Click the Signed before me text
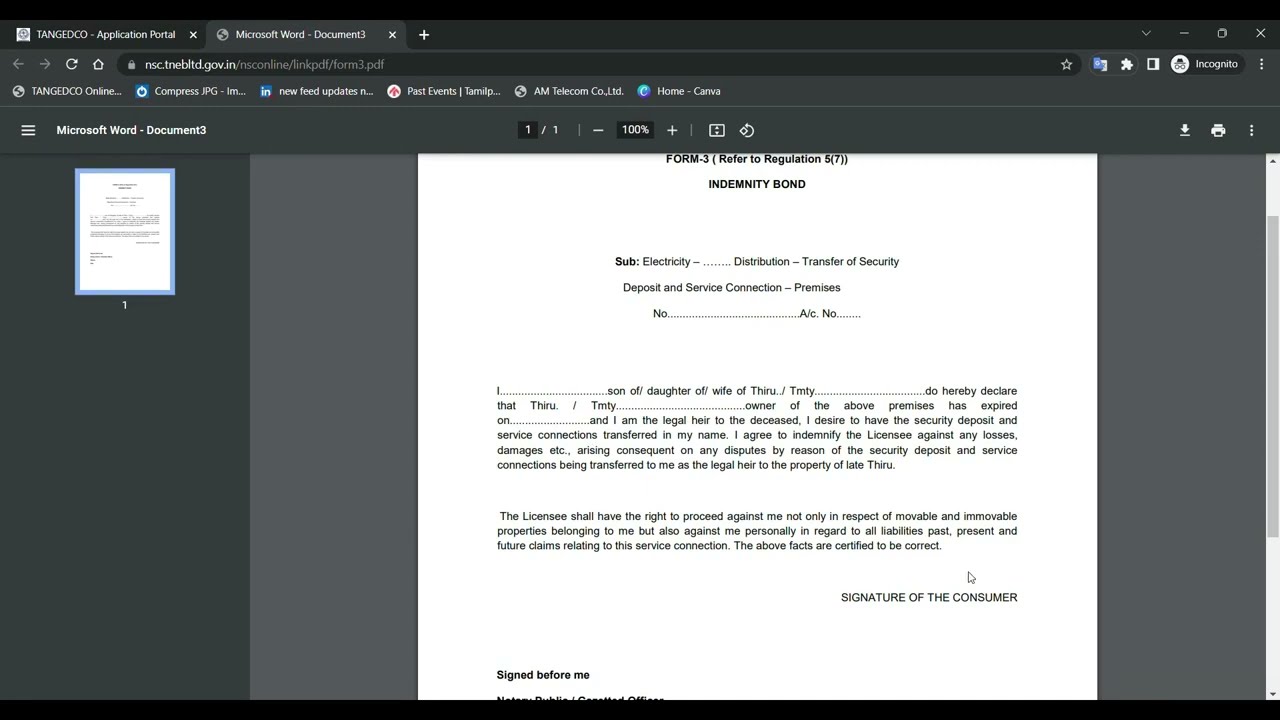 (543, 675)
